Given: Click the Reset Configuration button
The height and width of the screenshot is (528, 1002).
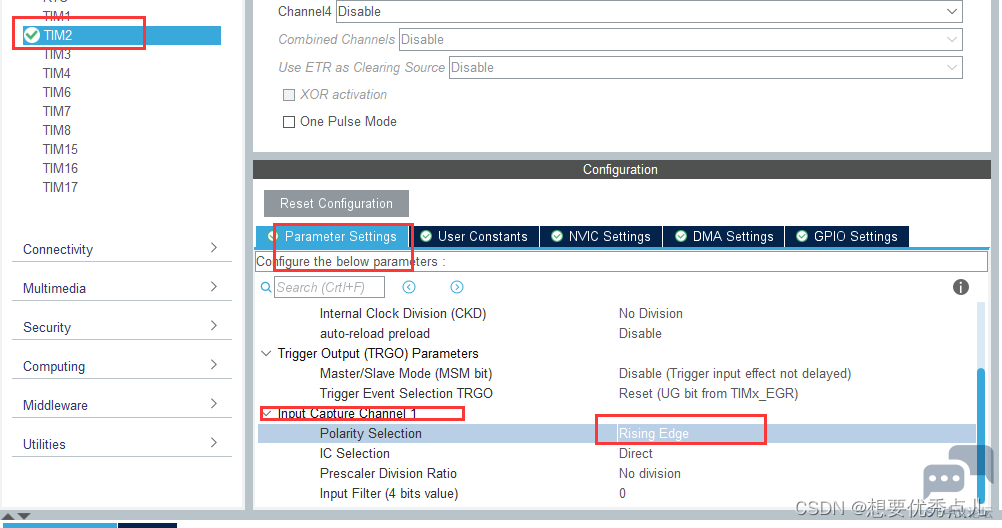Looking at the screenshot, I should 336,203.
